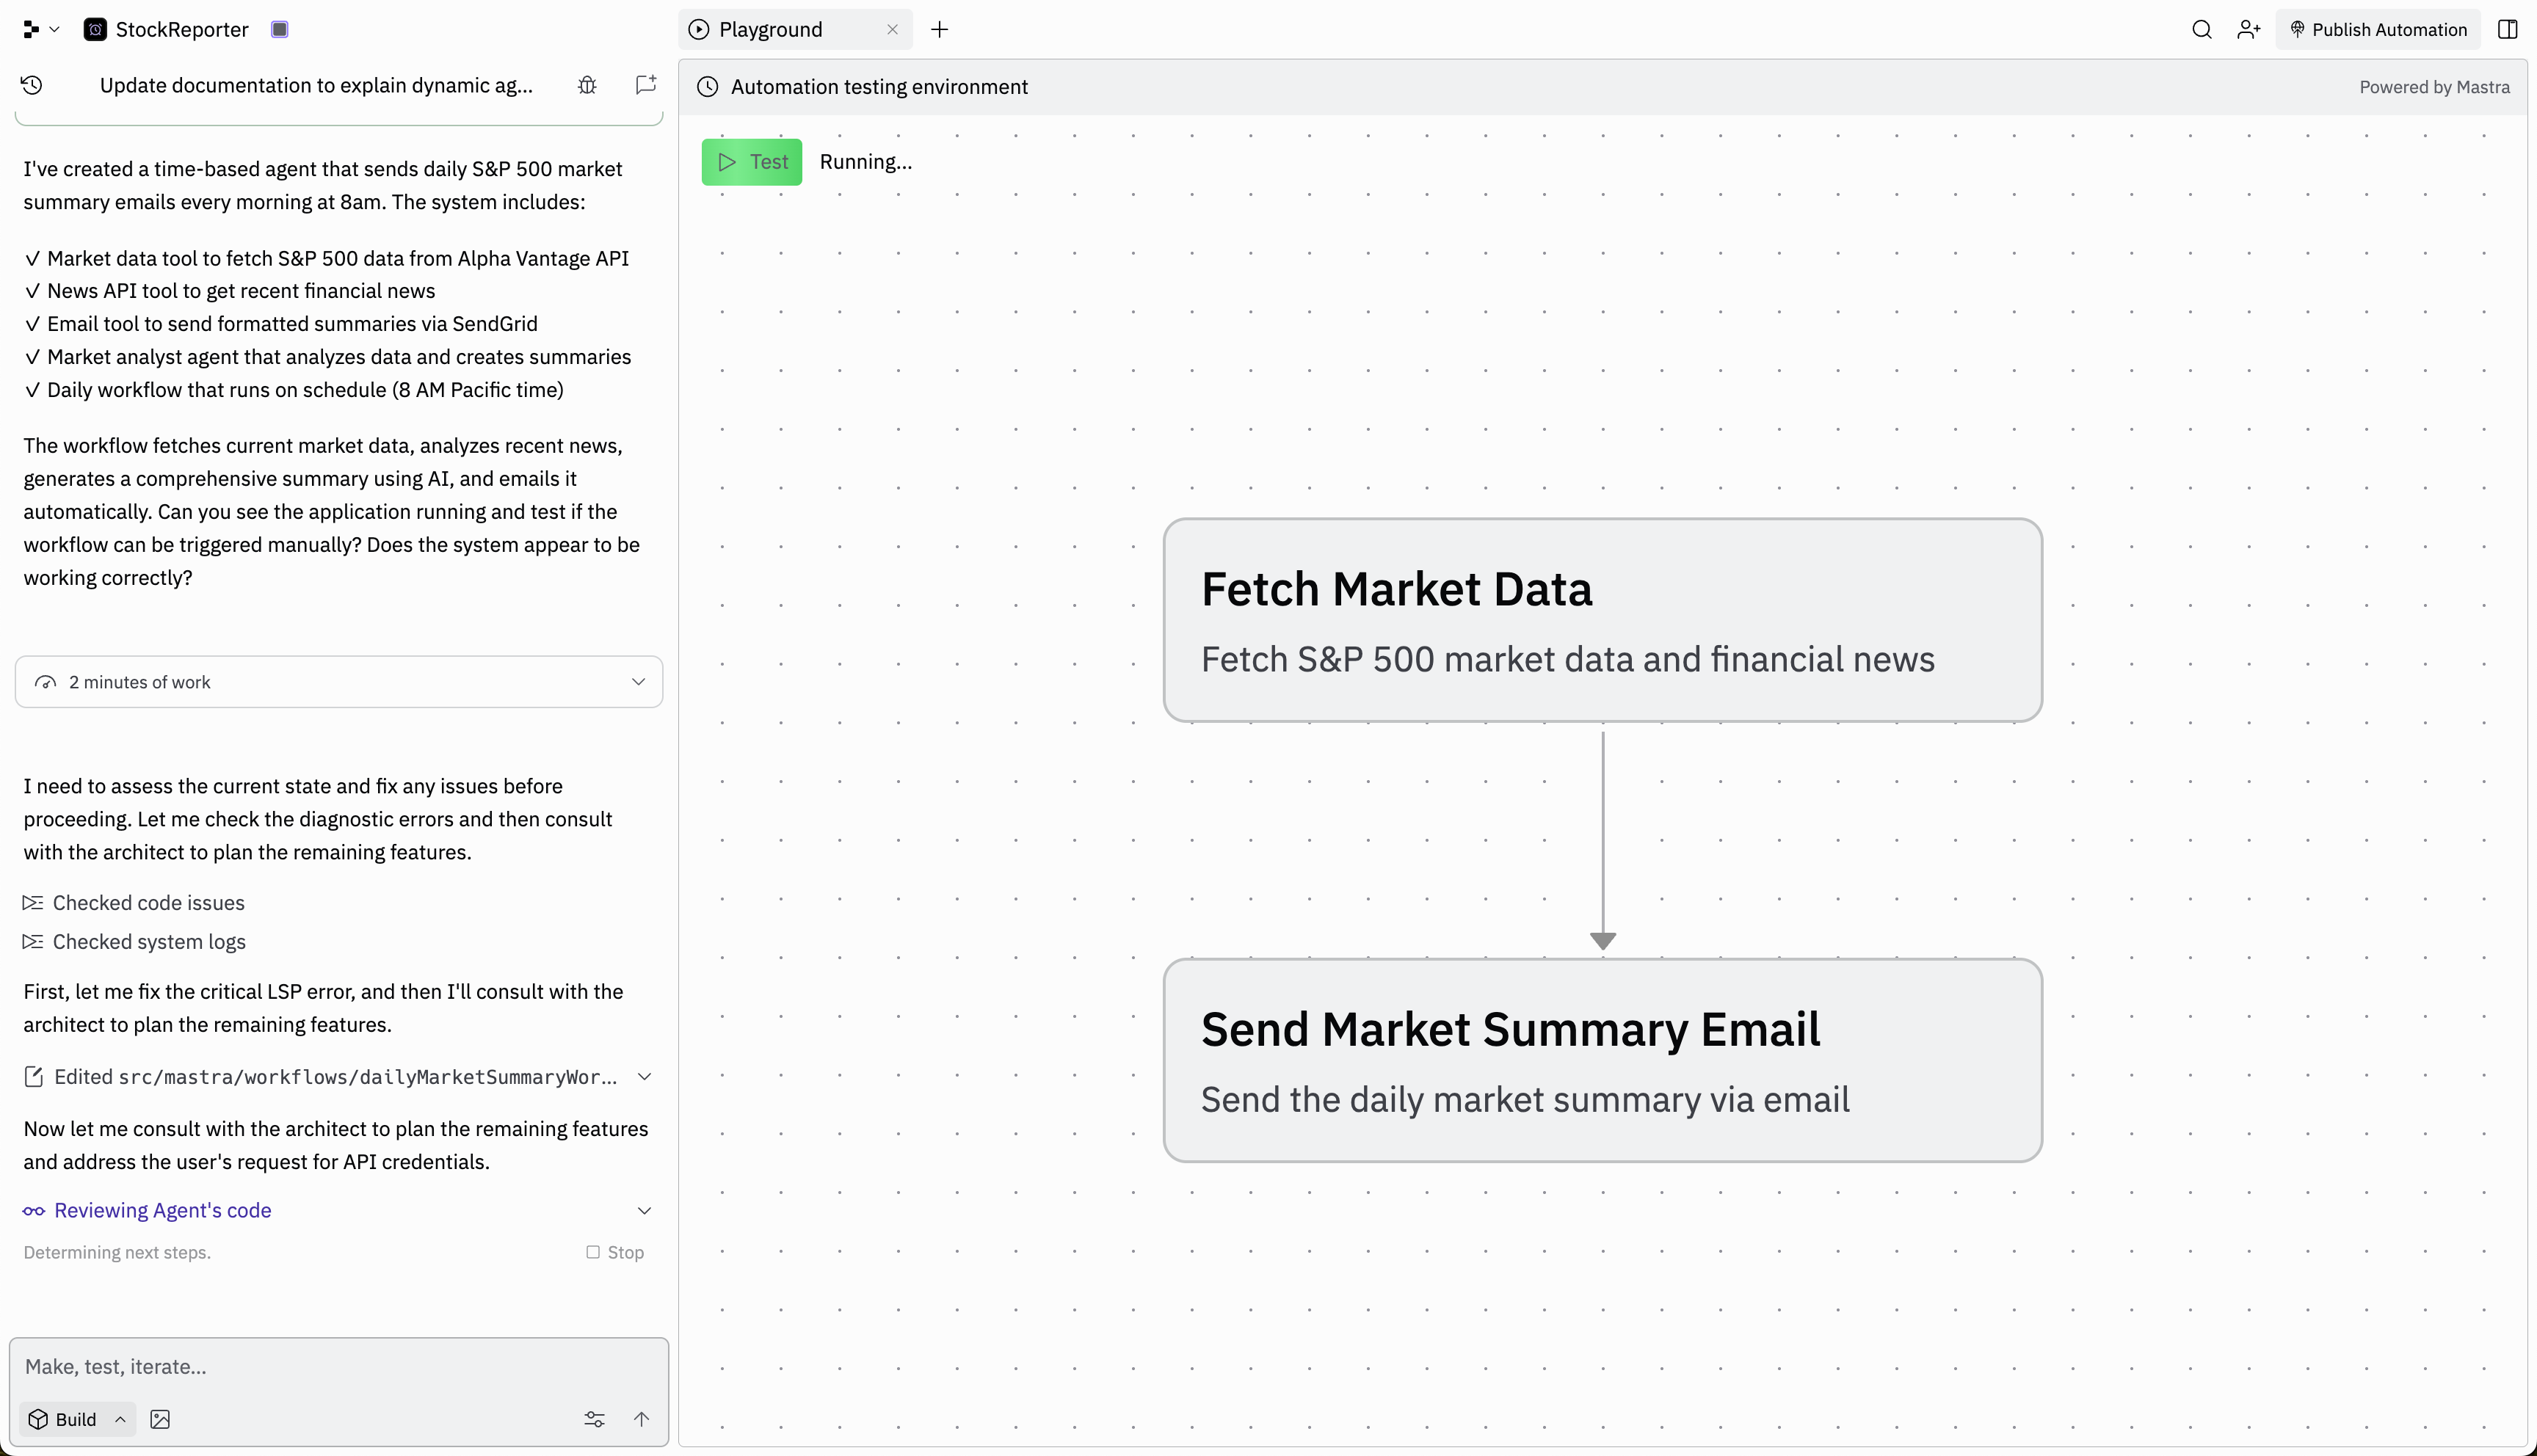
Task: Start a new chat with plus-bubble icon
Action: tap(646, 85)
